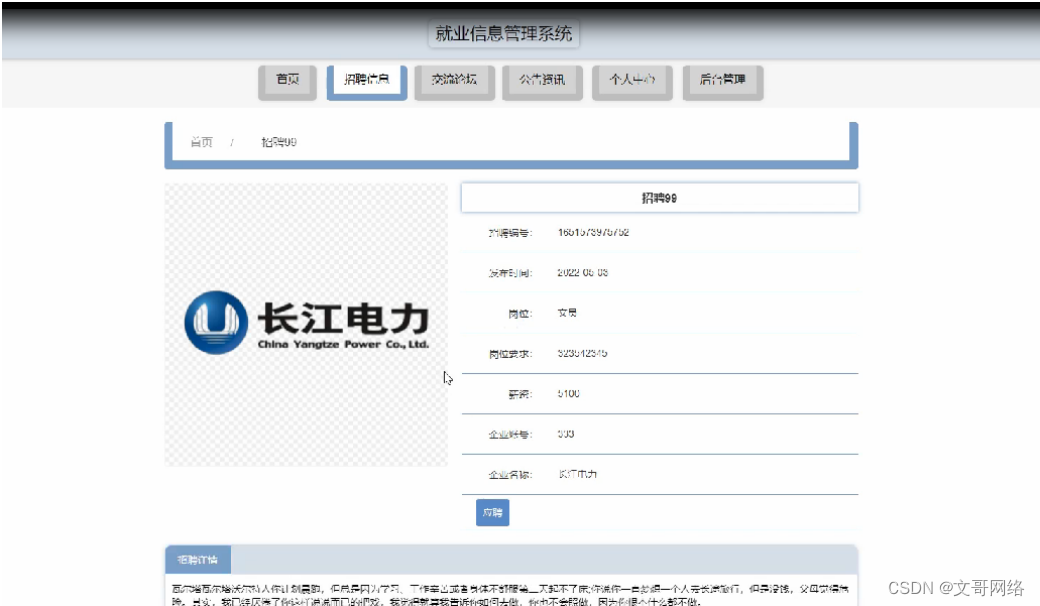1040x606 pixels.
Task: Click the 首页 breadcrumb link
Action: point(202,142)
